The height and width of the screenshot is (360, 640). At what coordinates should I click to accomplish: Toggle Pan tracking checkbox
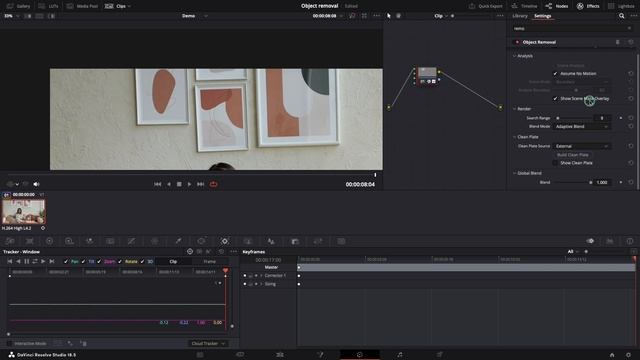66,262
